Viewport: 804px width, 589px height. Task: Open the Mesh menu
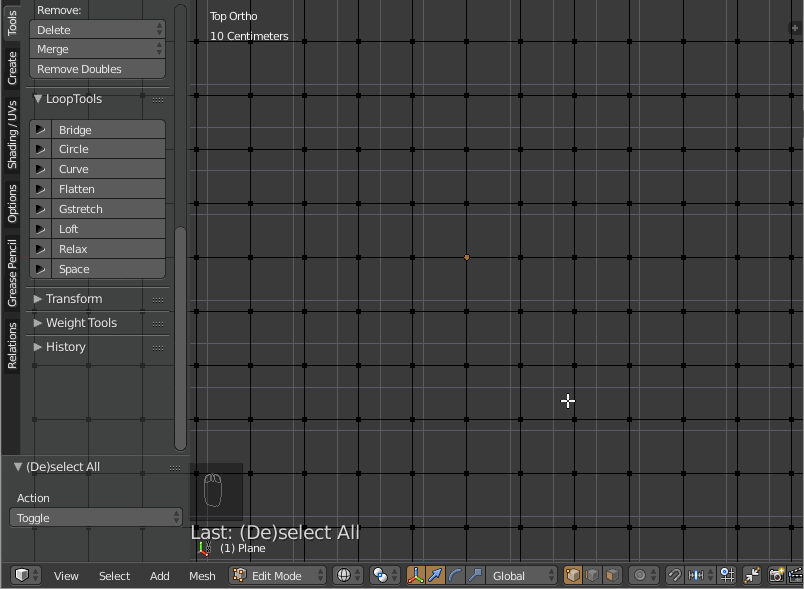click(202, 576)
